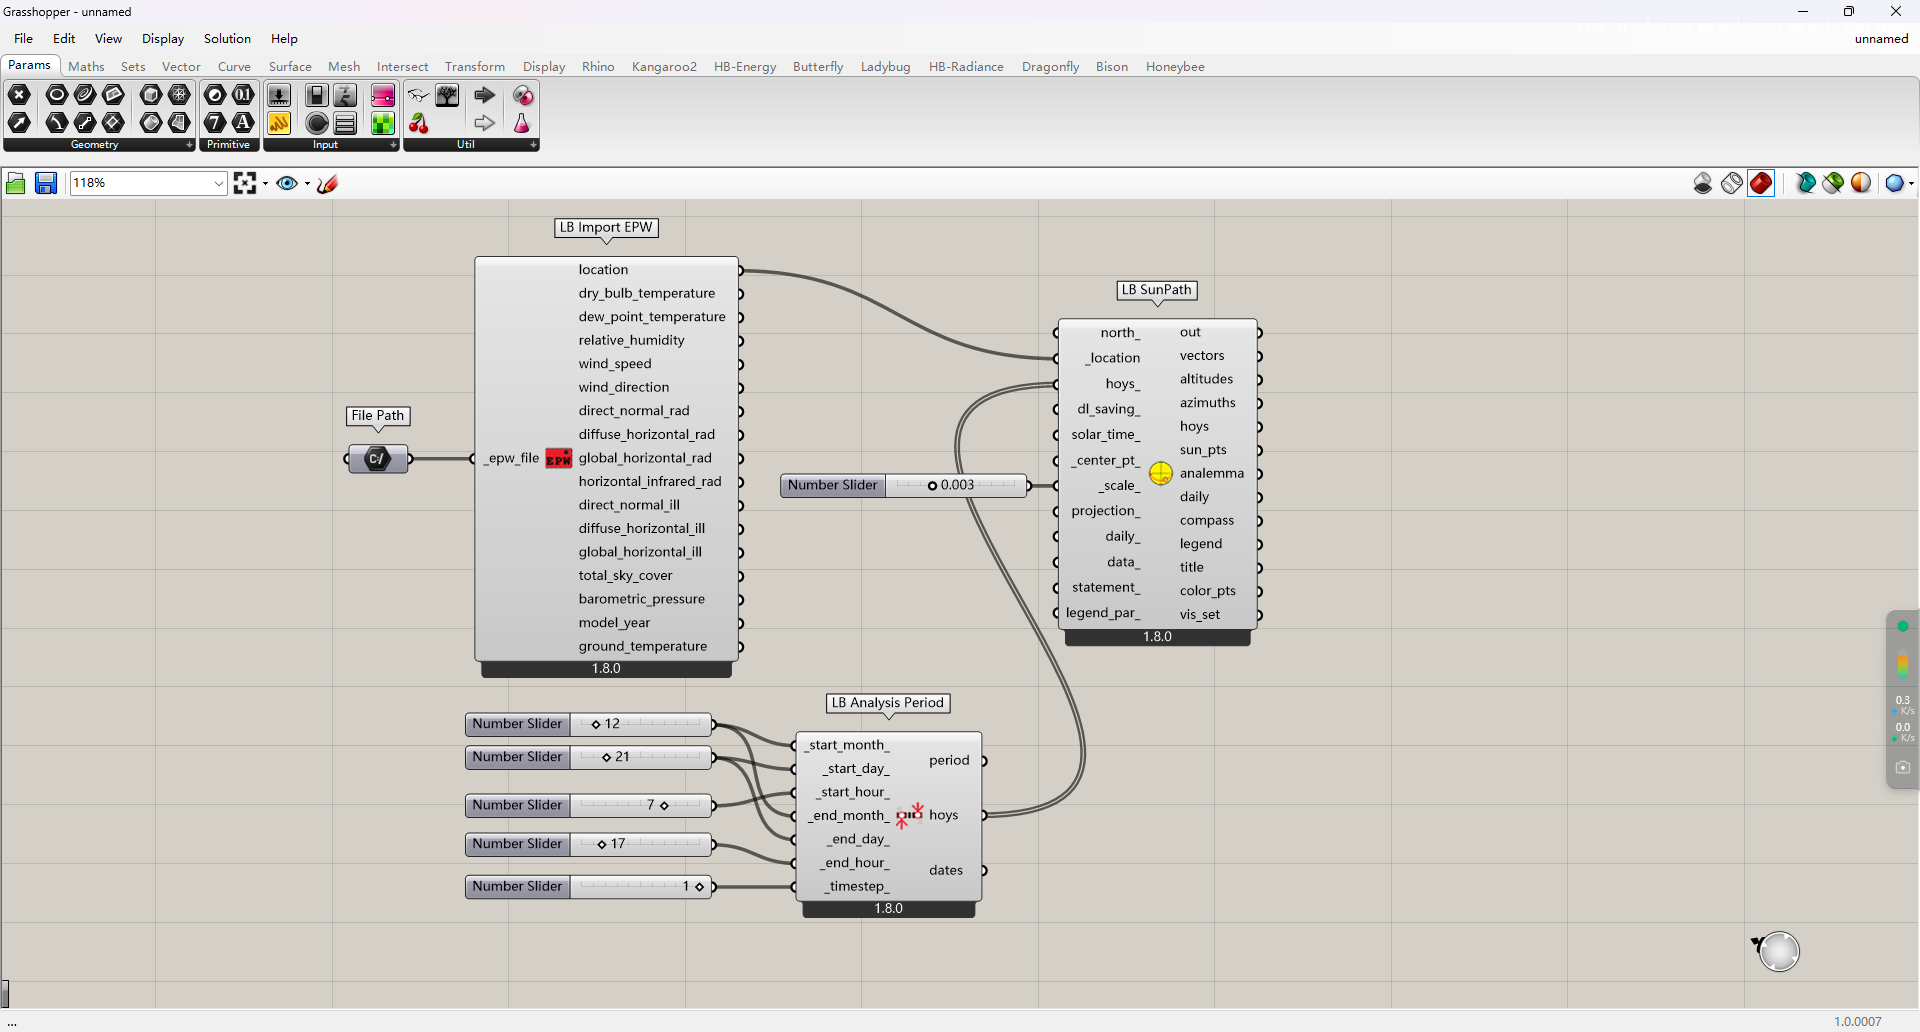Screen dimensions: 1920x1032
Task: Switch to the Kangaroo2 tab
Action: coord(664,67)
